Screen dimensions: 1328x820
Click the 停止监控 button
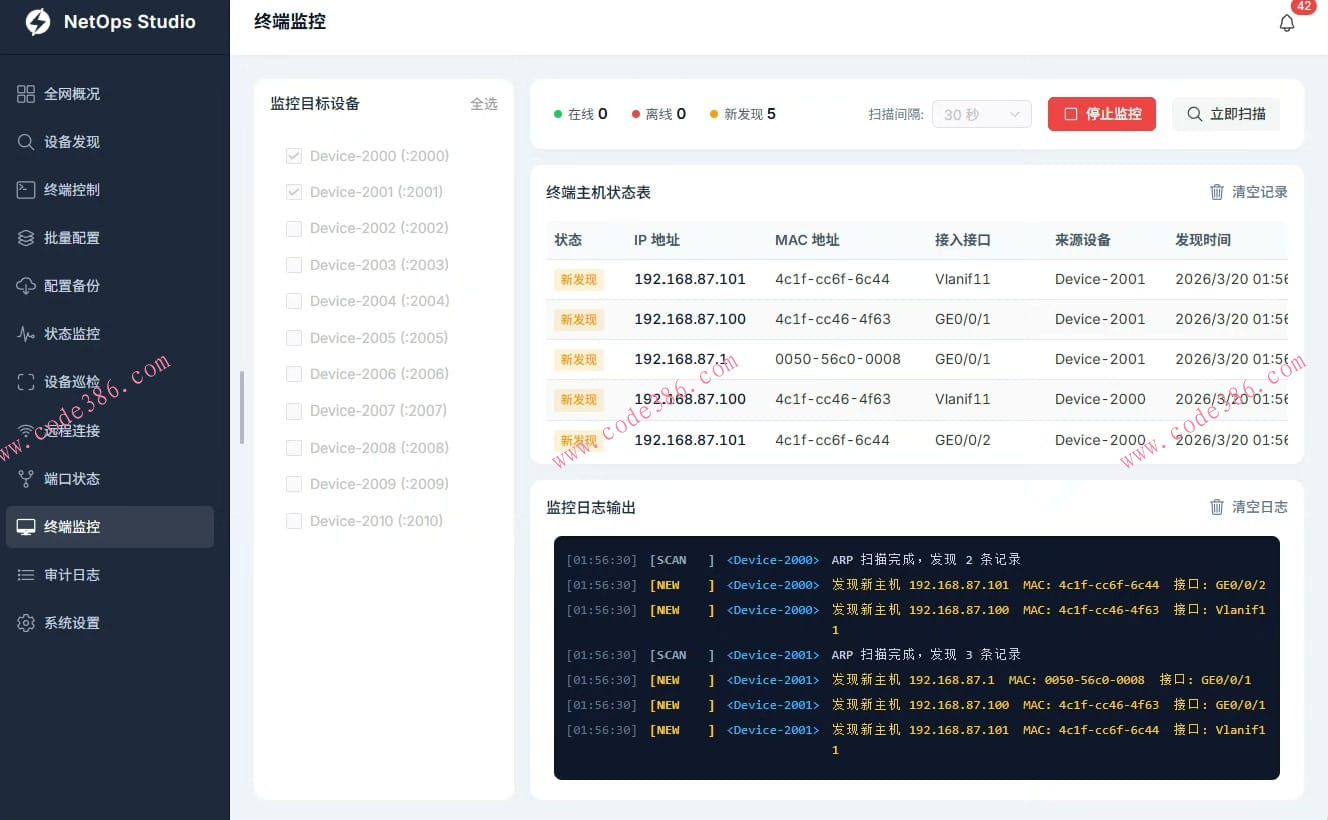(1101, 113)
